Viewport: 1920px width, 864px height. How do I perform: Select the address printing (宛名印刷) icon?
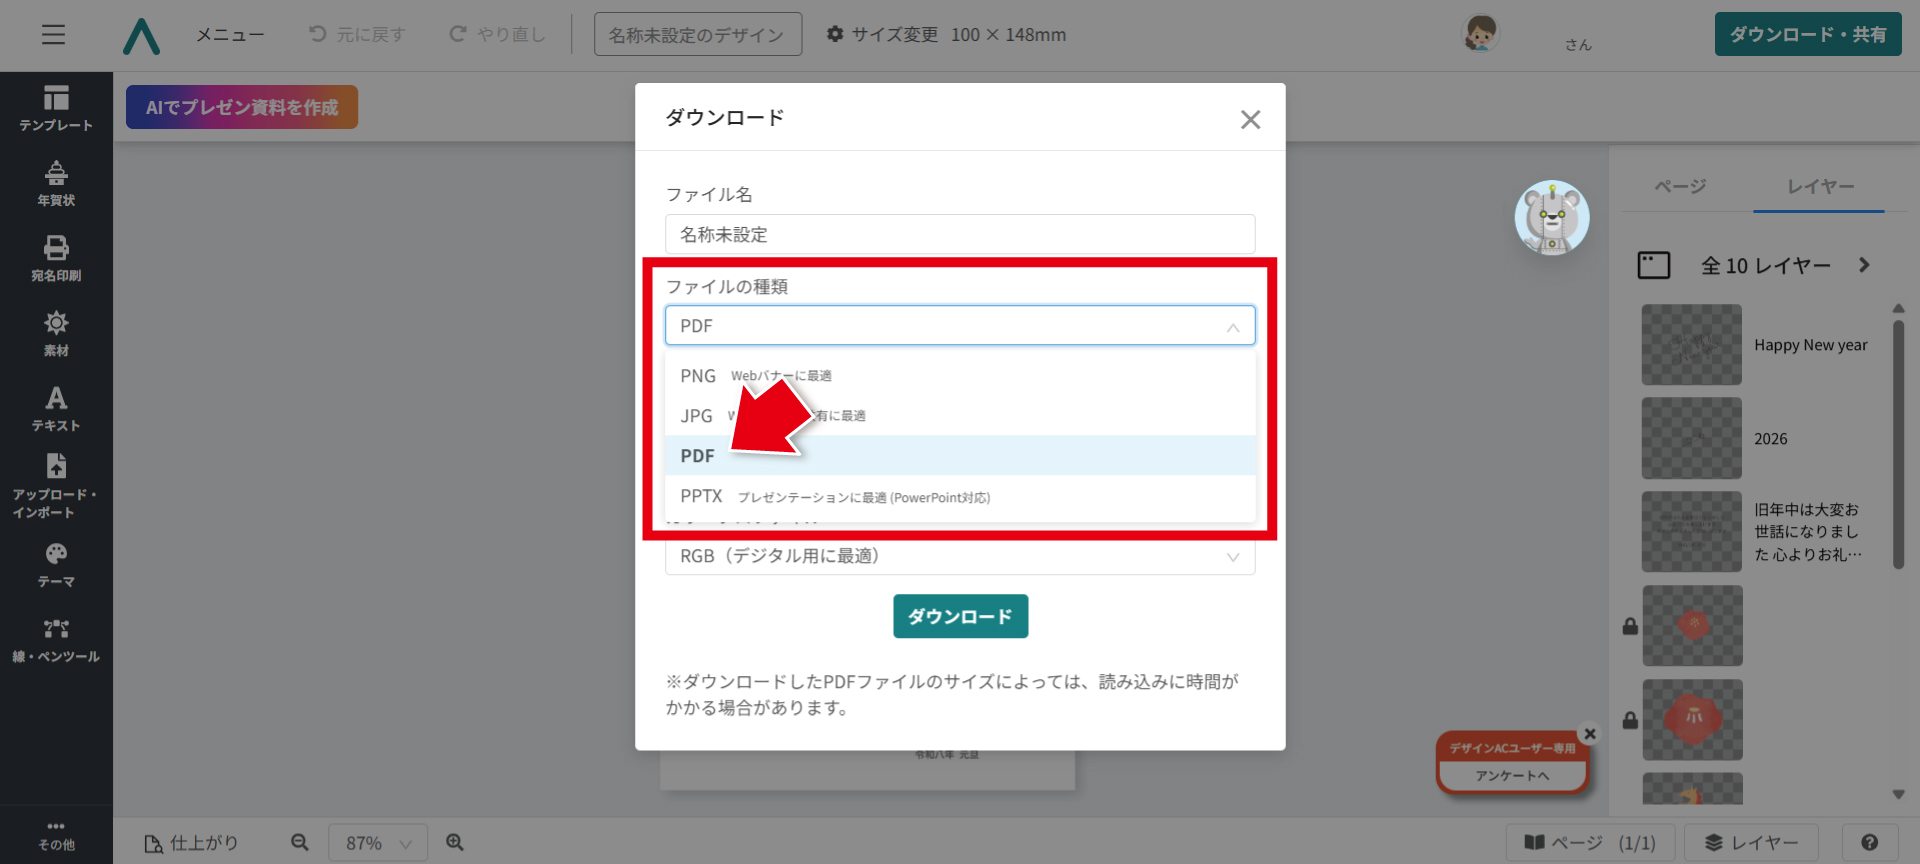pyautogui.click(x=56, y=258)
